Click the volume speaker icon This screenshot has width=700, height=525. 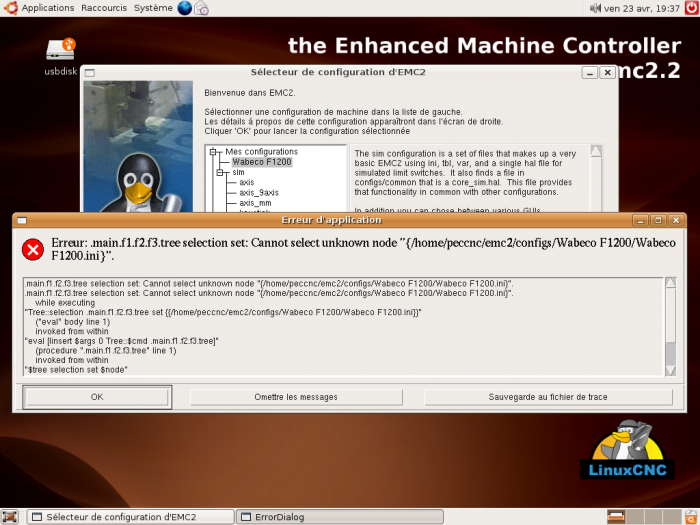tap(596, 8)
